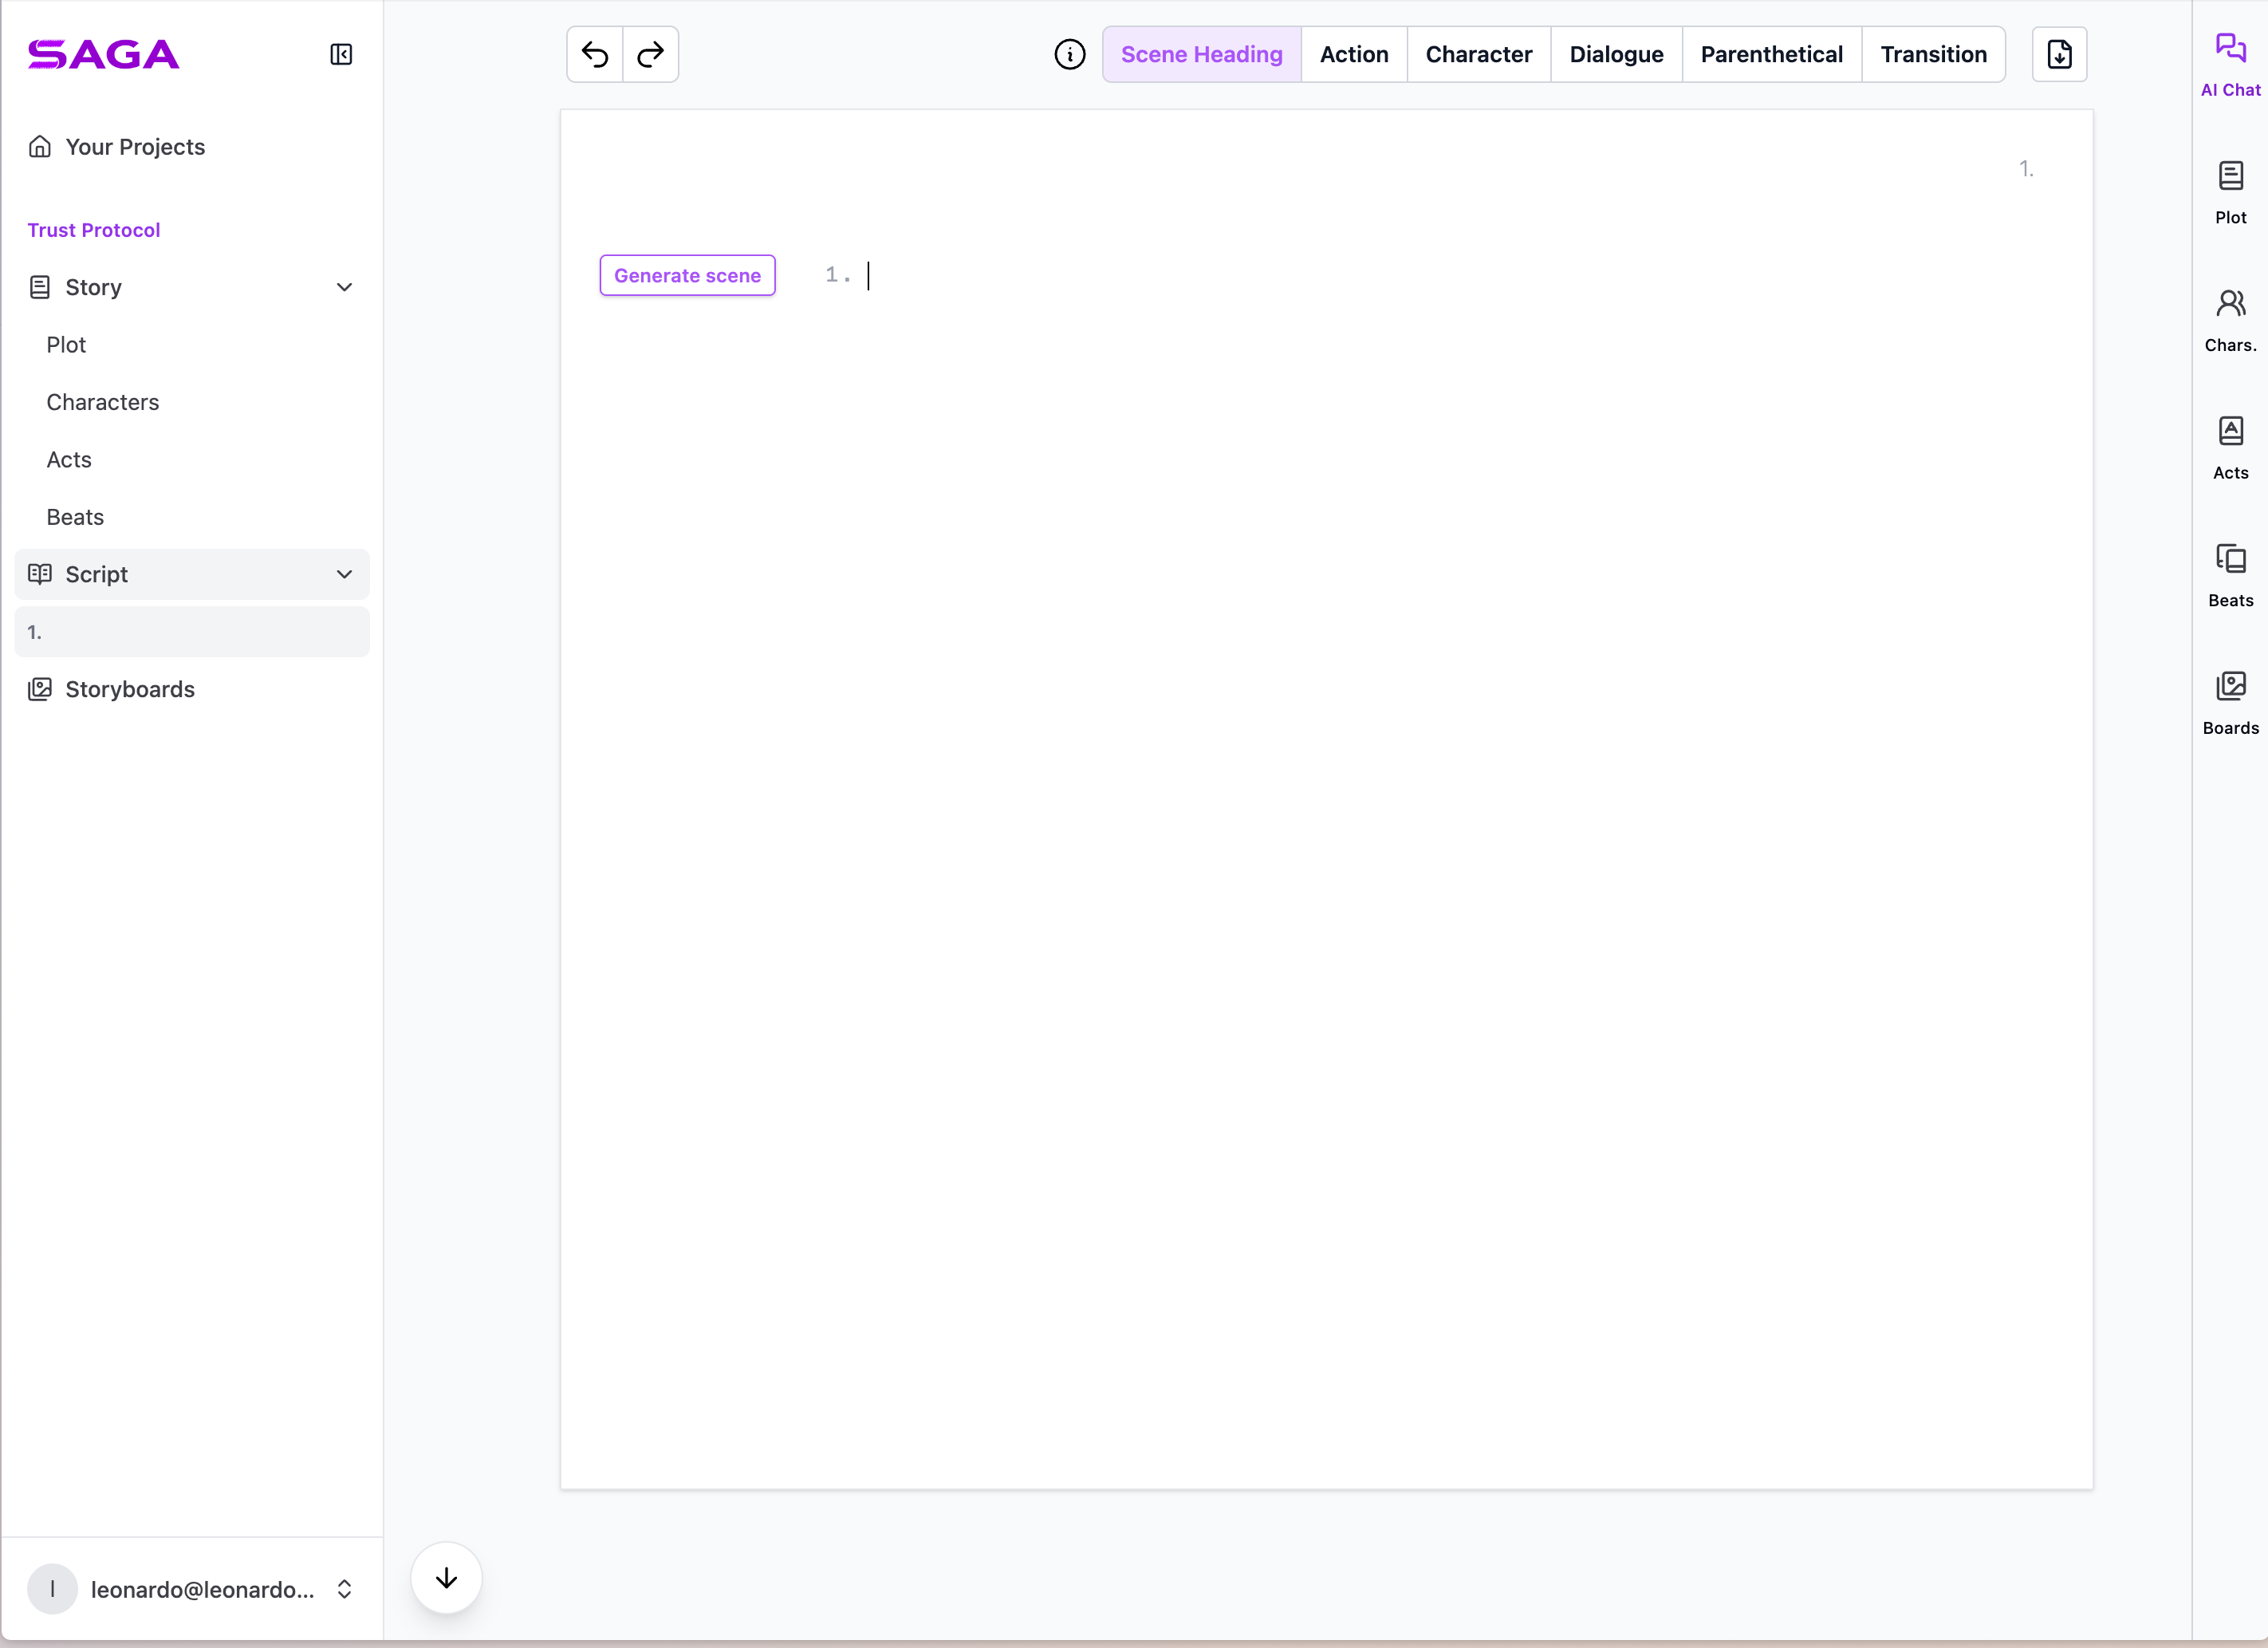Switch line format to Dialogue

click(1616, 54)
